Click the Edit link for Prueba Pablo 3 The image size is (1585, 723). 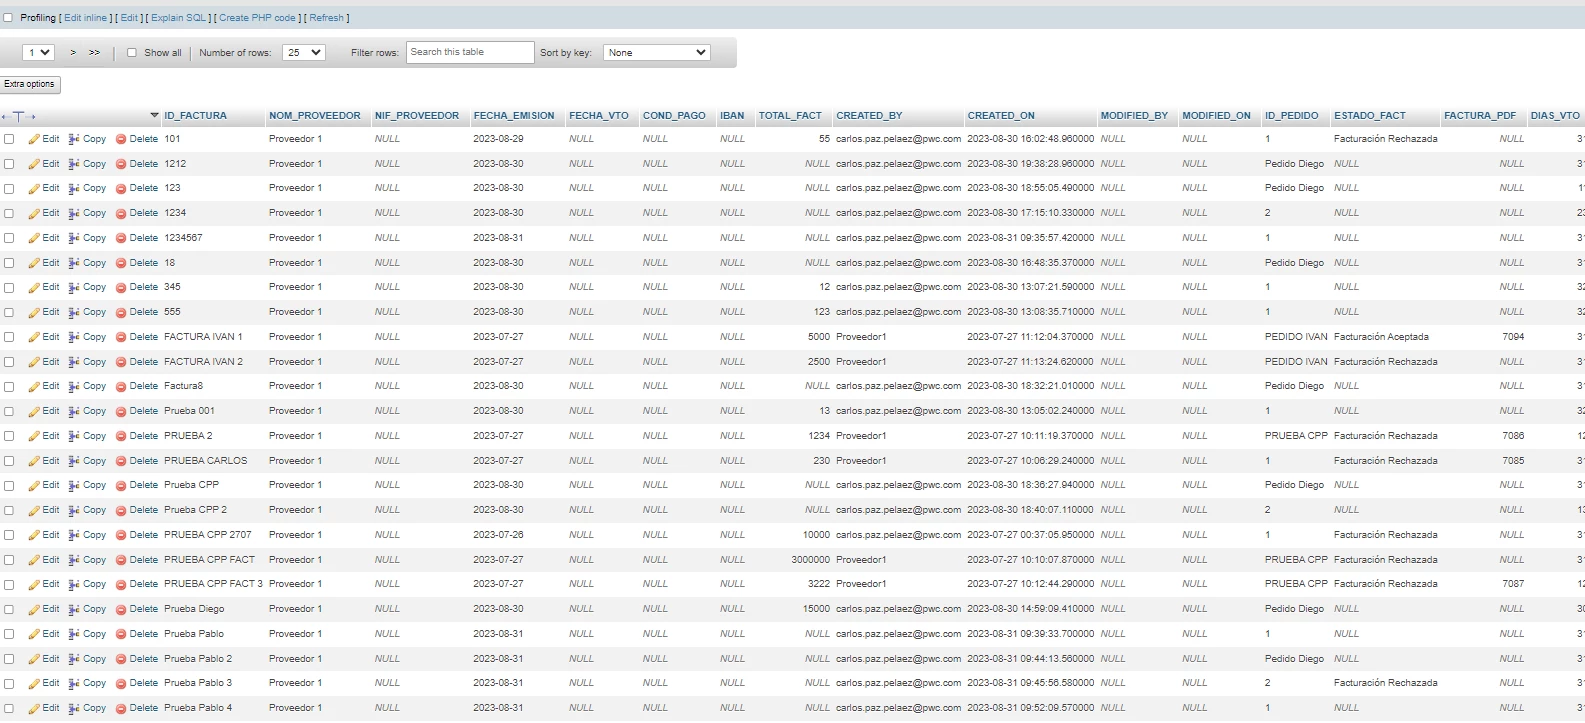[x=51, y=683]
